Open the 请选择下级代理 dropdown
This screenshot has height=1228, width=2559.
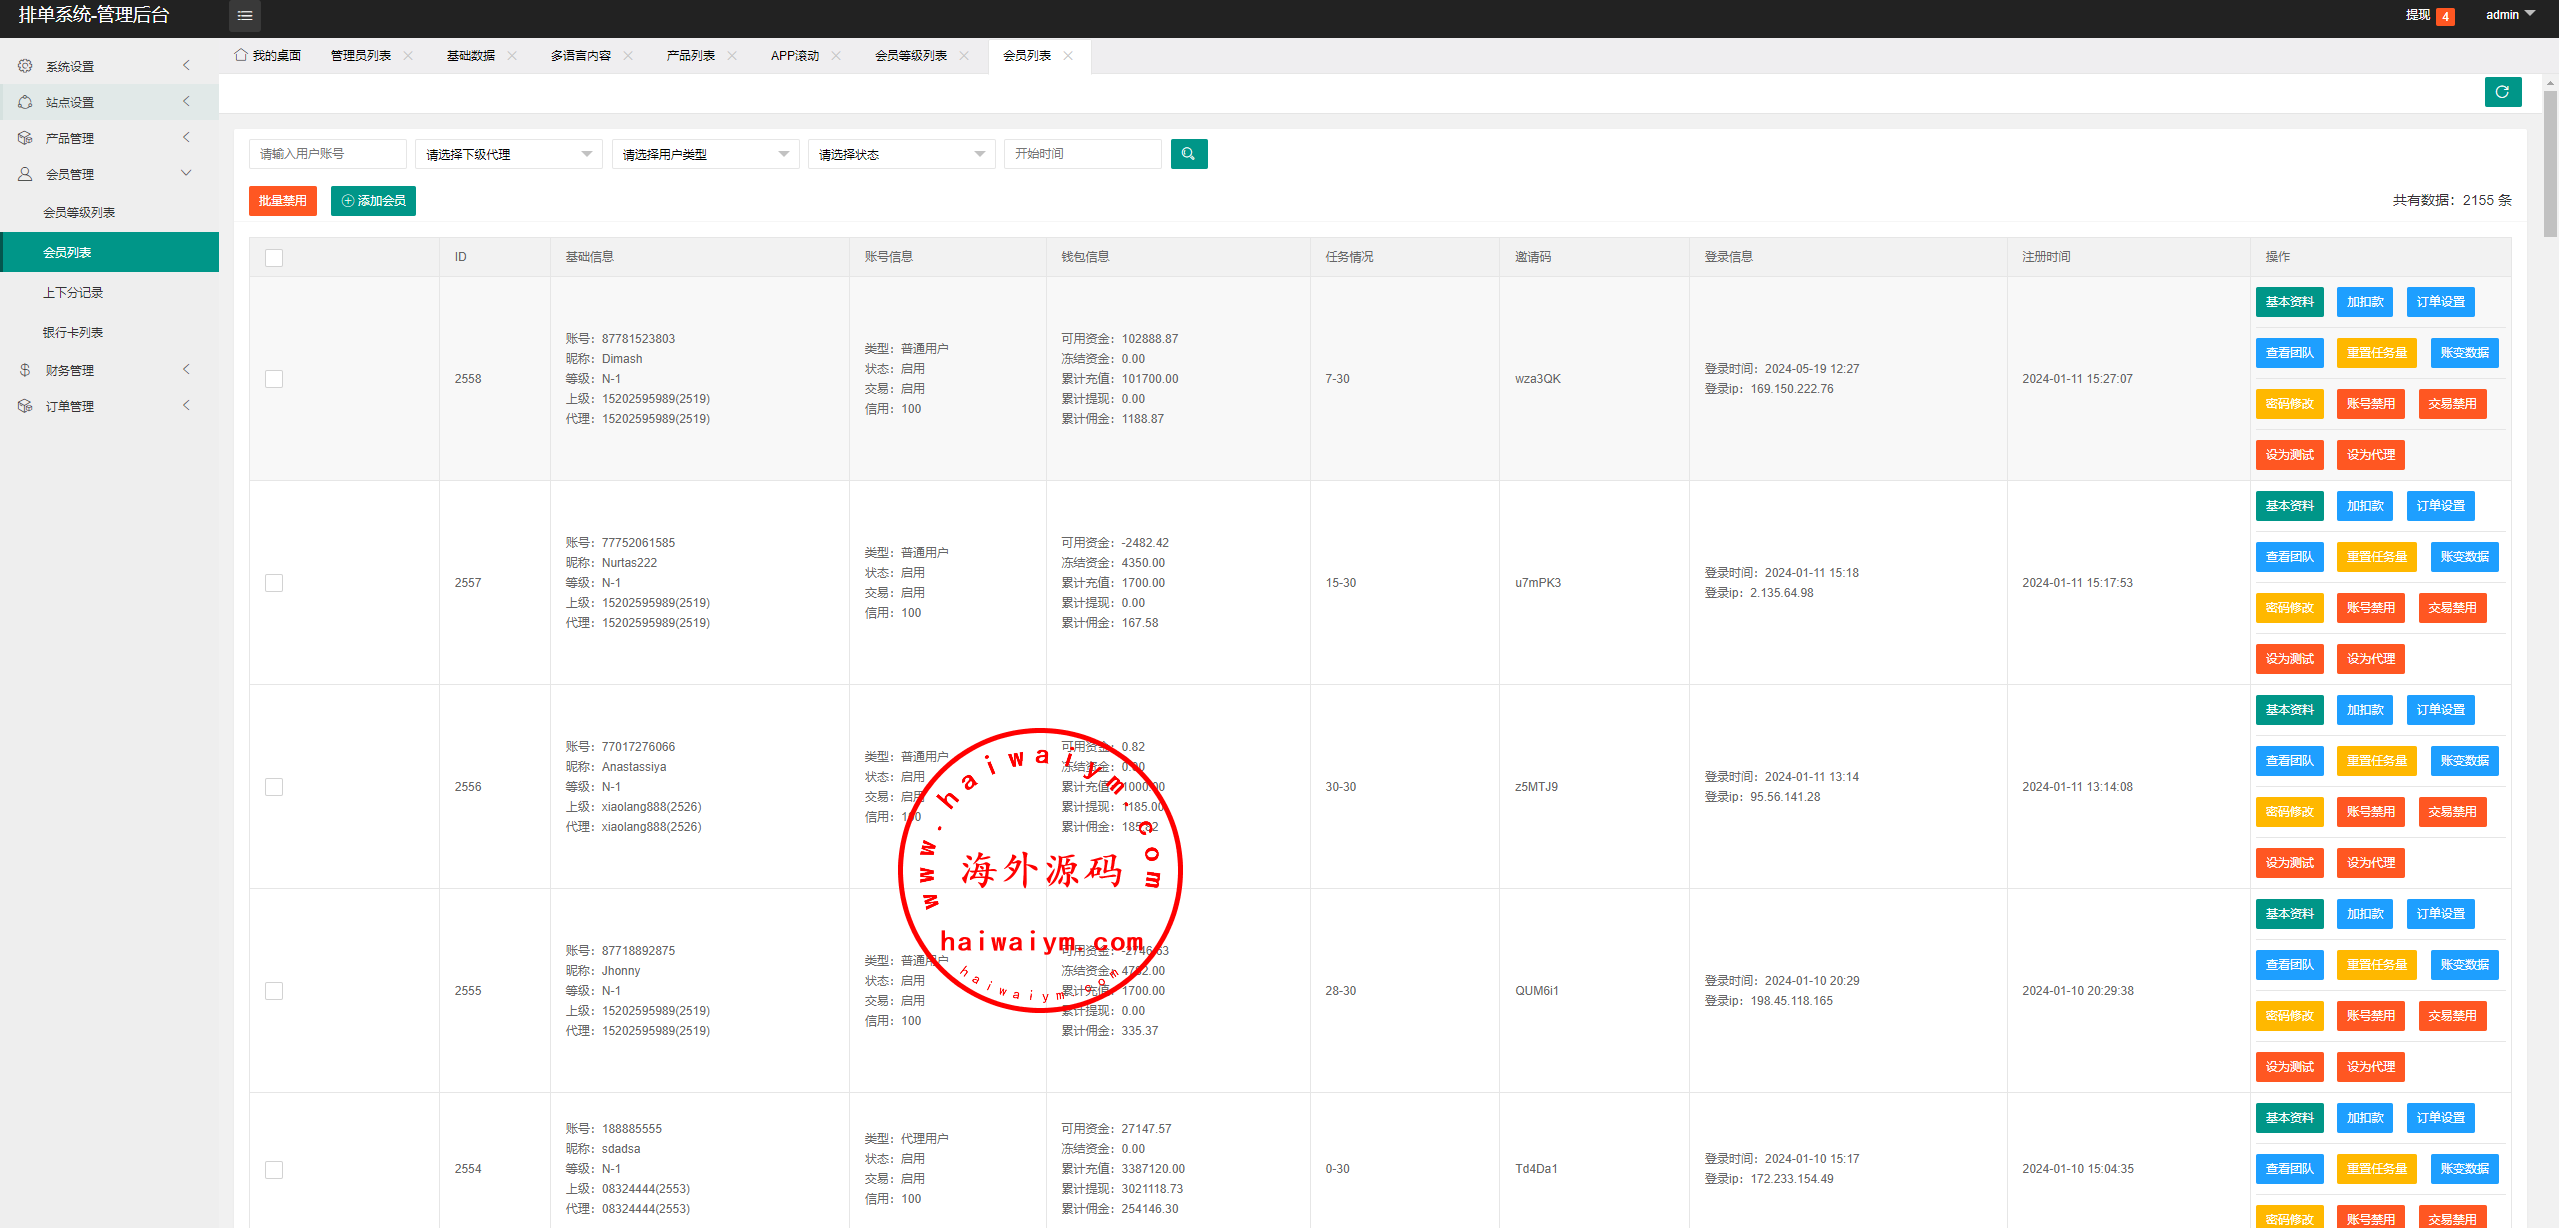(508, 154)
